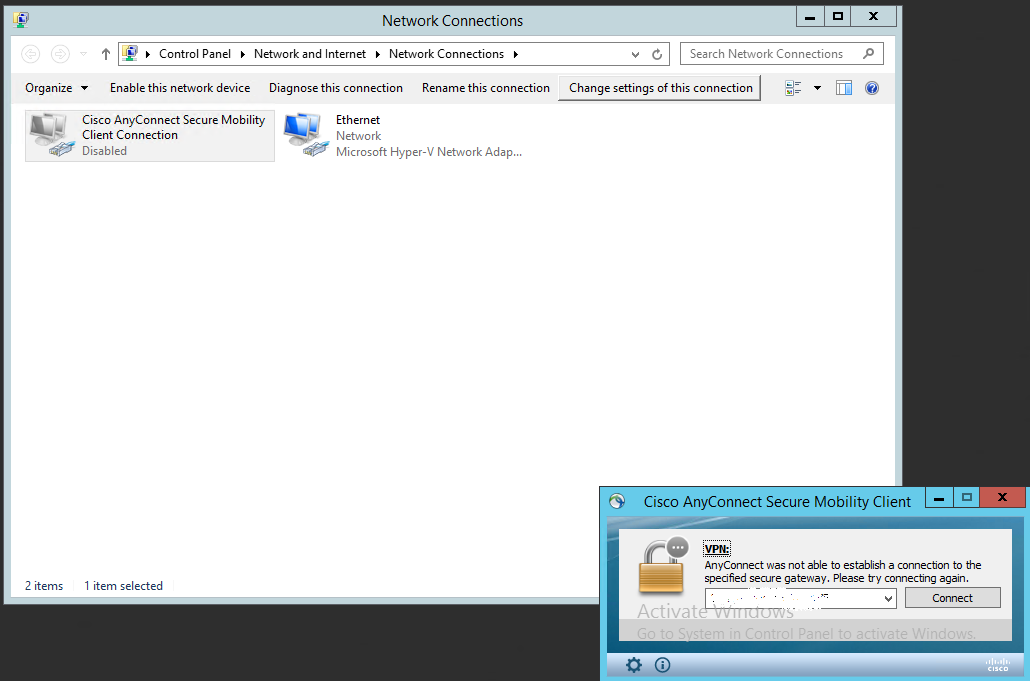Maximize the Cisco AnyConnect window
This screenshot has height=681, width=1030.
(966, 498)
